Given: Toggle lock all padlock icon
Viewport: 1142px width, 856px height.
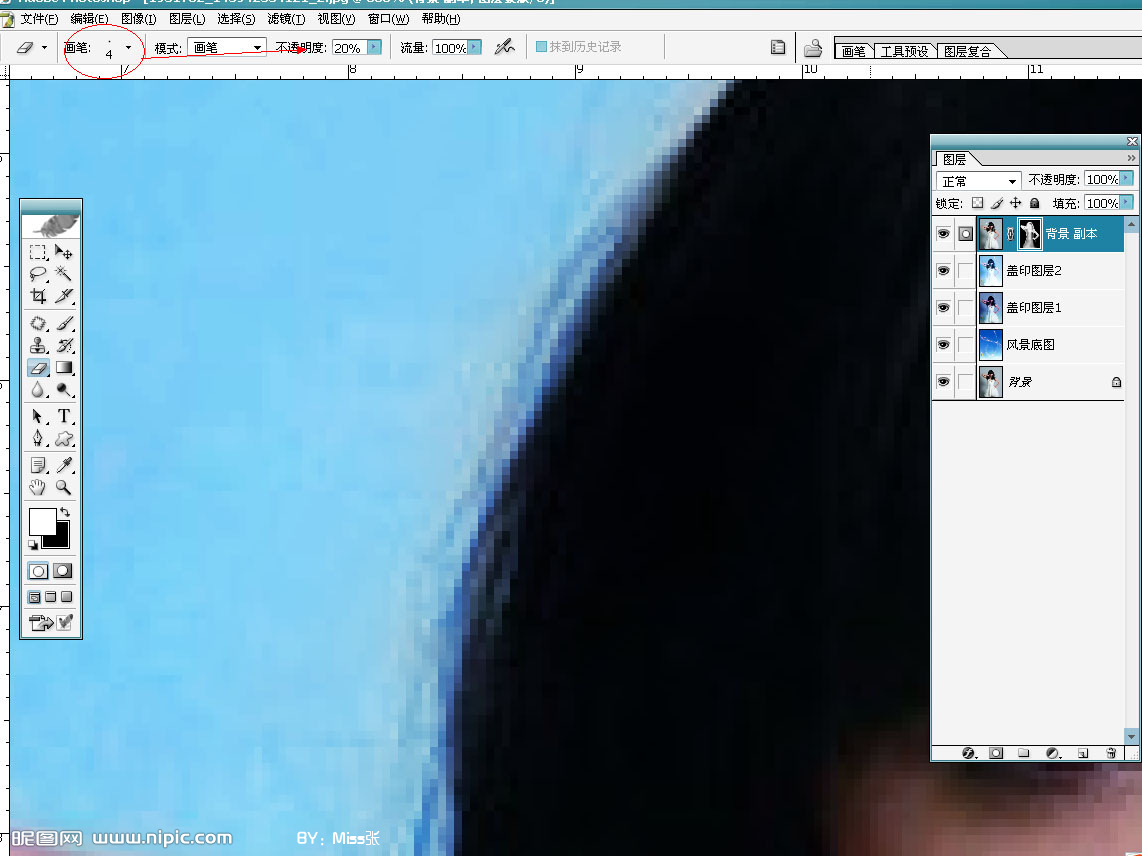Looking at the screenshot, I should (1034, 203).
